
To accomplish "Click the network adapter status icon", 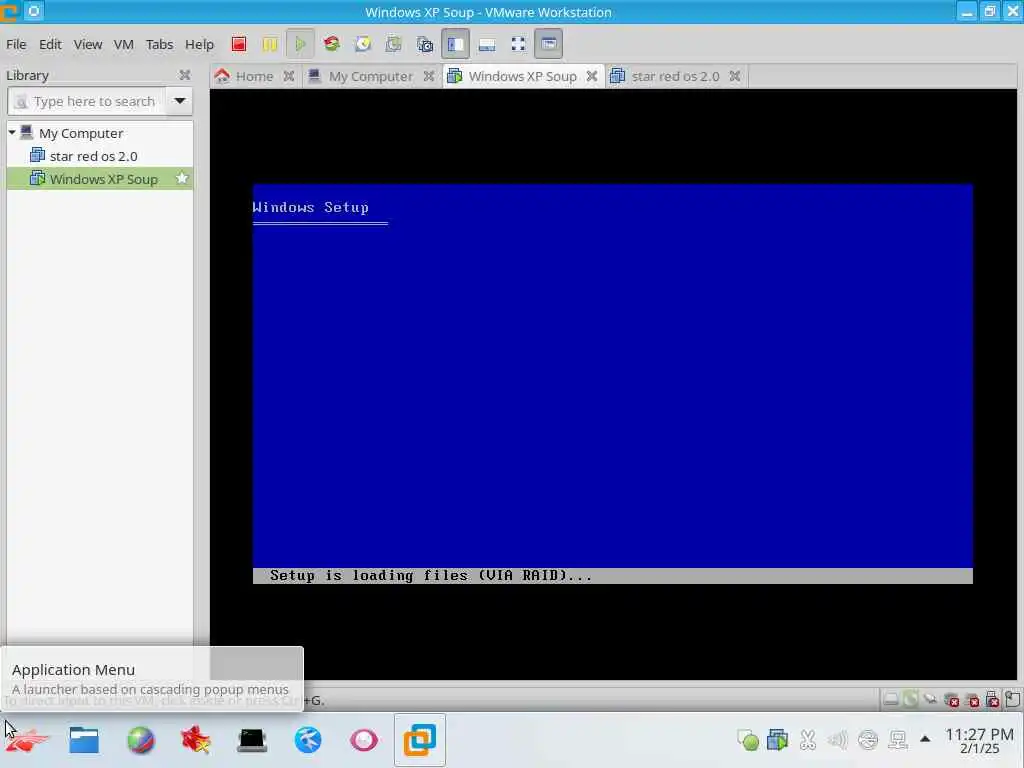I will [931, 700].
